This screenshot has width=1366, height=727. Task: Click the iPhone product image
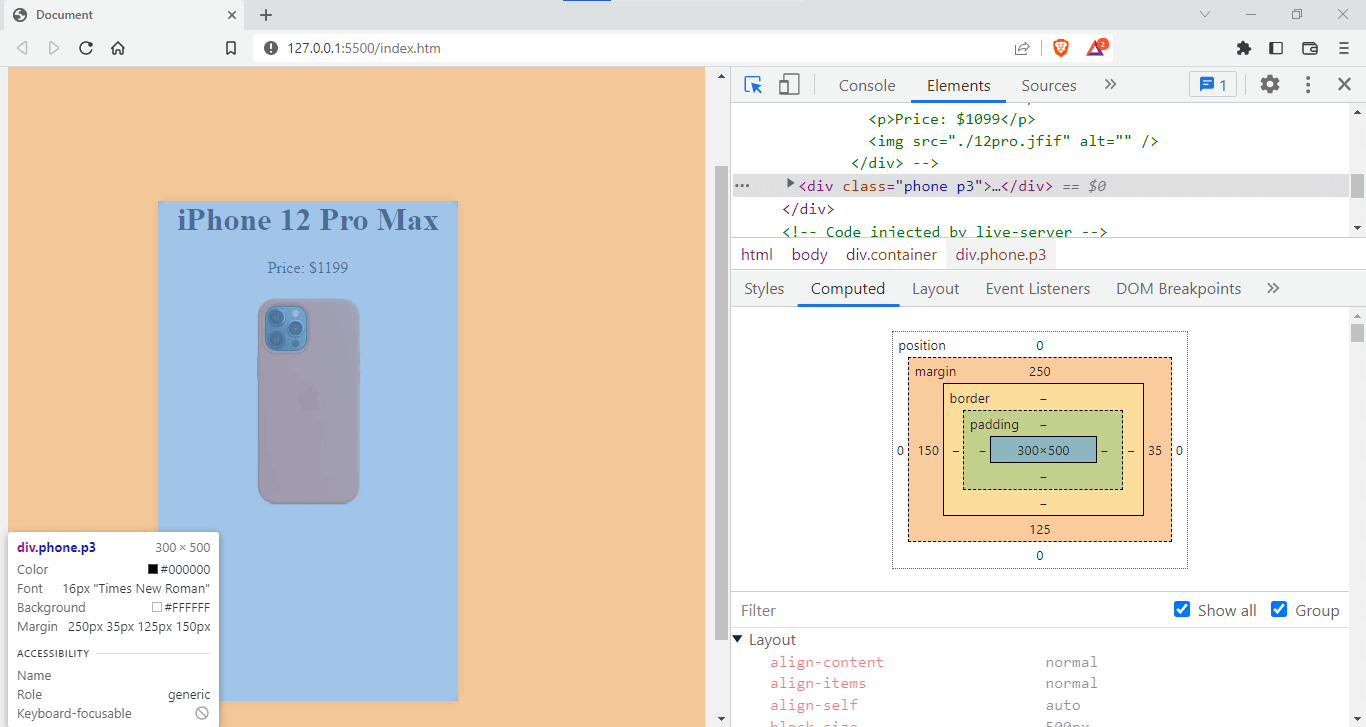pyautogui.click(x=308, y=401)
